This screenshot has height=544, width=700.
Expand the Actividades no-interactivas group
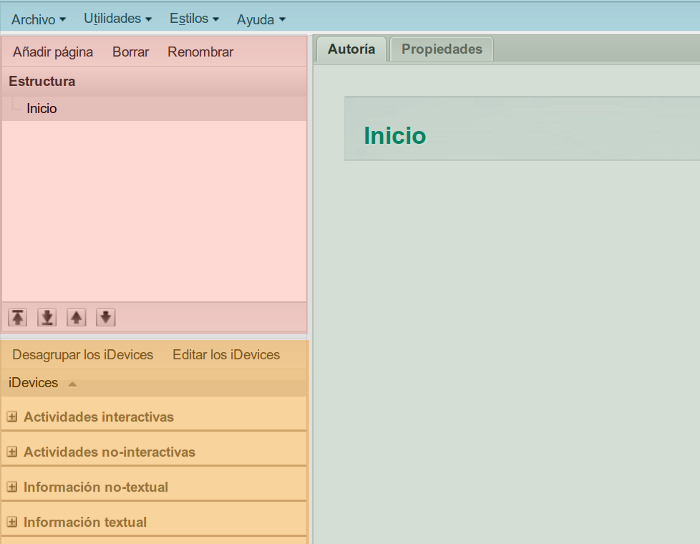[x=12, y=452]
